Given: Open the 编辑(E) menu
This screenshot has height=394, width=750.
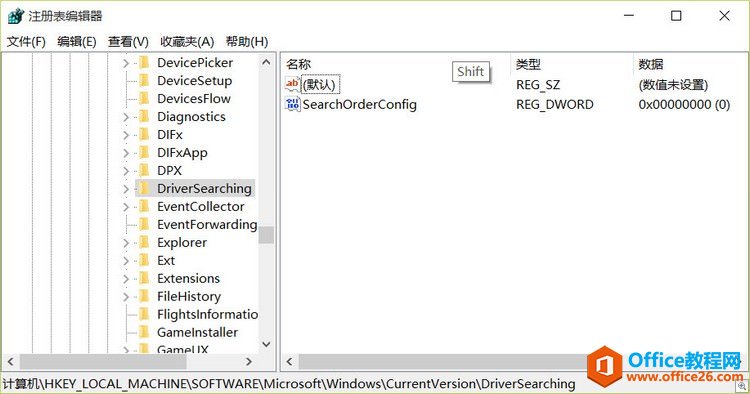Looking at the screenshot, I should (77, 42).
